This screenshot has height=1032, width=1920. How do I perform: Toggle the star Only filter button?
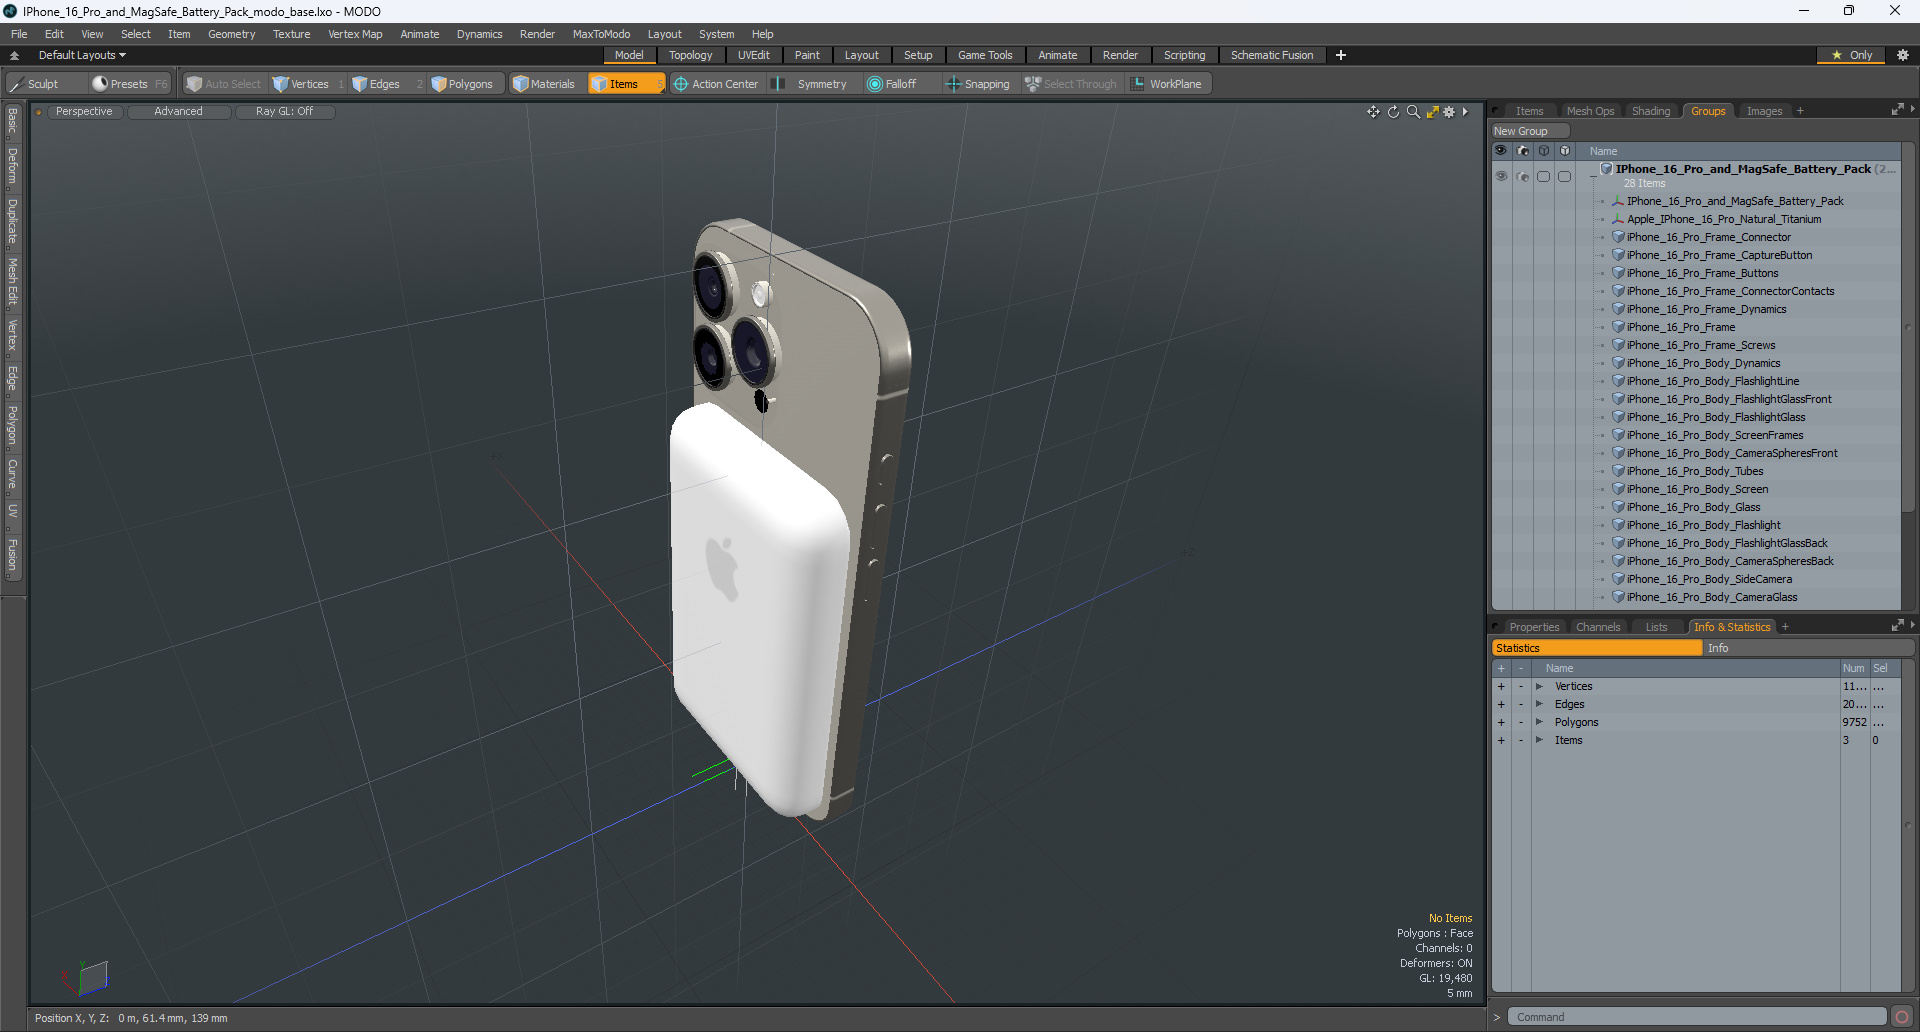[1852, 55]
